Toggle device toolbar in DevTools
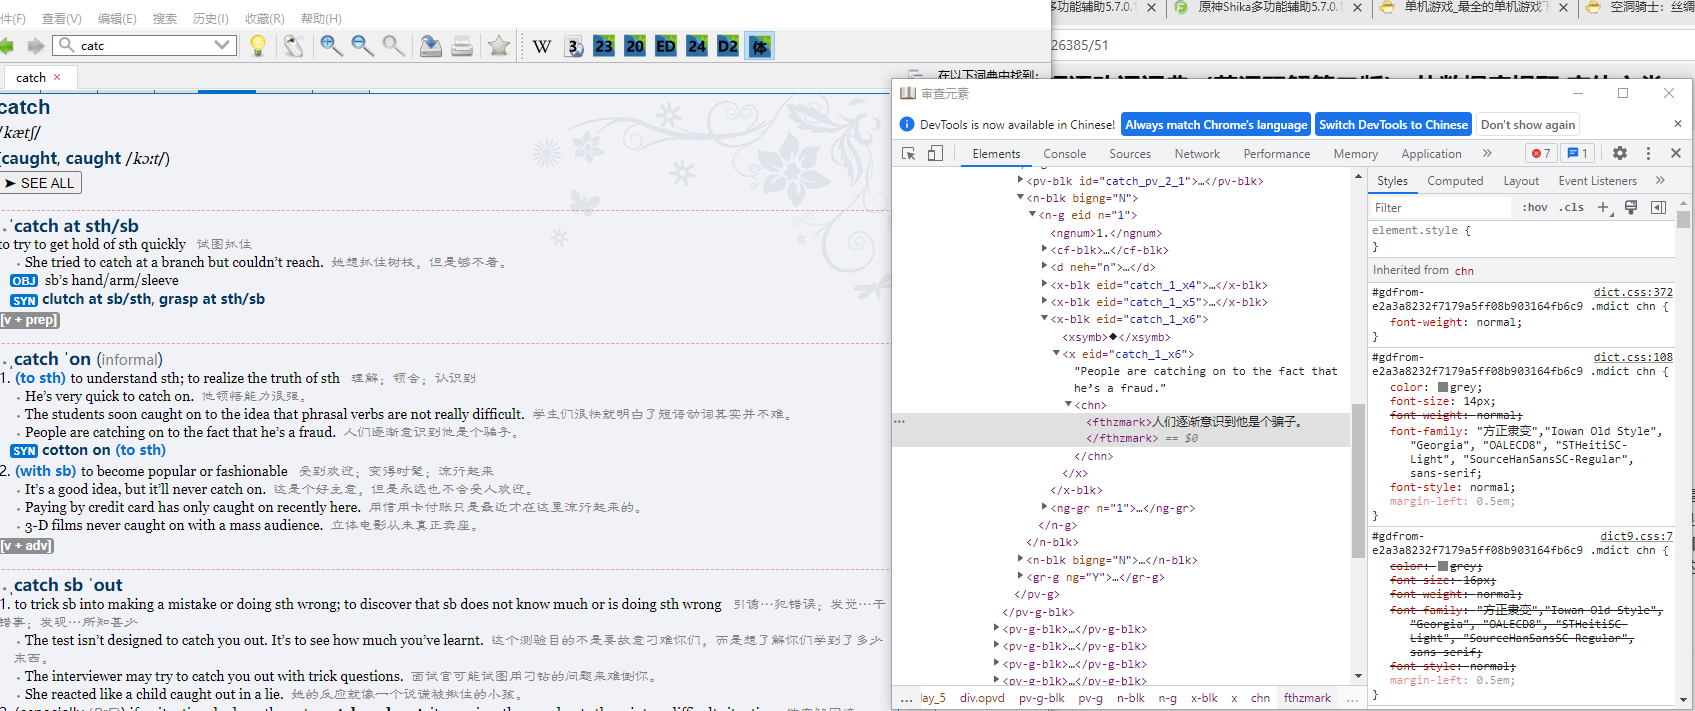 click(x=935, y=154)
